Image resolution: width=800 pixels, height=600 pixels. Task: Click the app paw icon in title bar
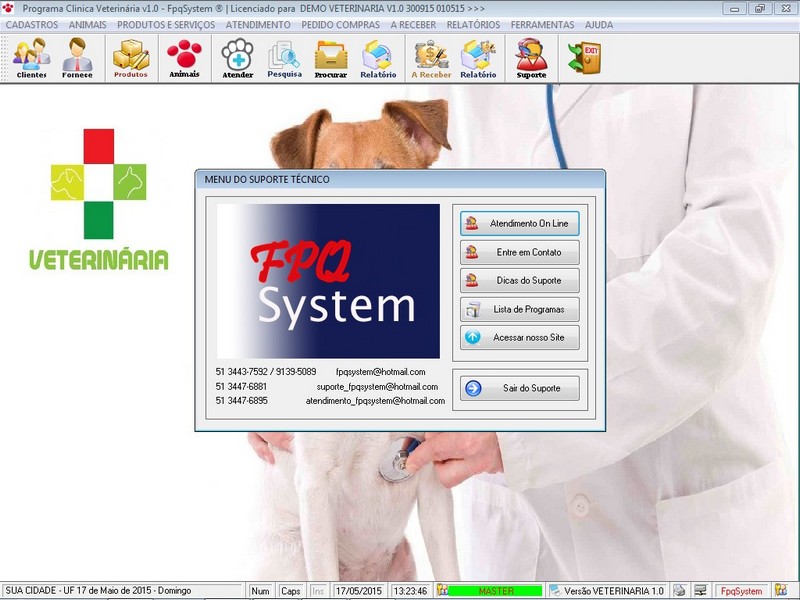8,8
